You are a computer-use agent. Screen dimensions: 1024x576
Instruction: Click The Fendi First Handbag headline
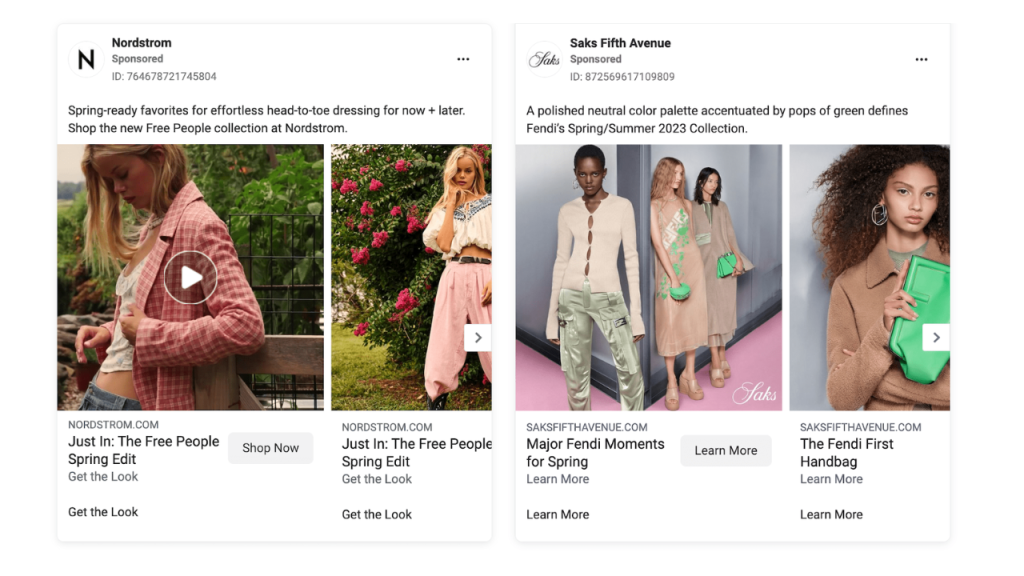[848, 452]
